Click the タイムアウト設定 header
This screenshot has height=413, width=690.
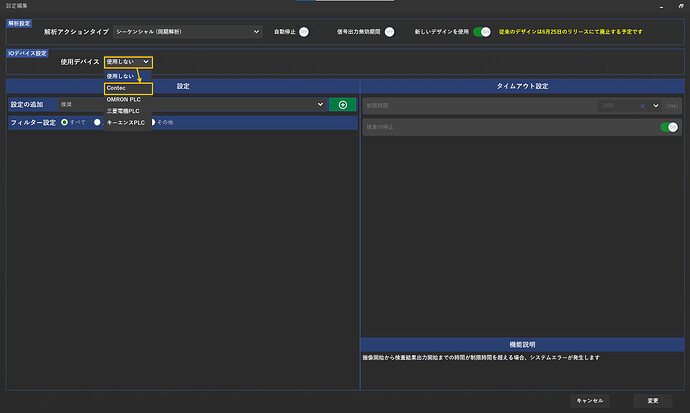tap(522, 86)
